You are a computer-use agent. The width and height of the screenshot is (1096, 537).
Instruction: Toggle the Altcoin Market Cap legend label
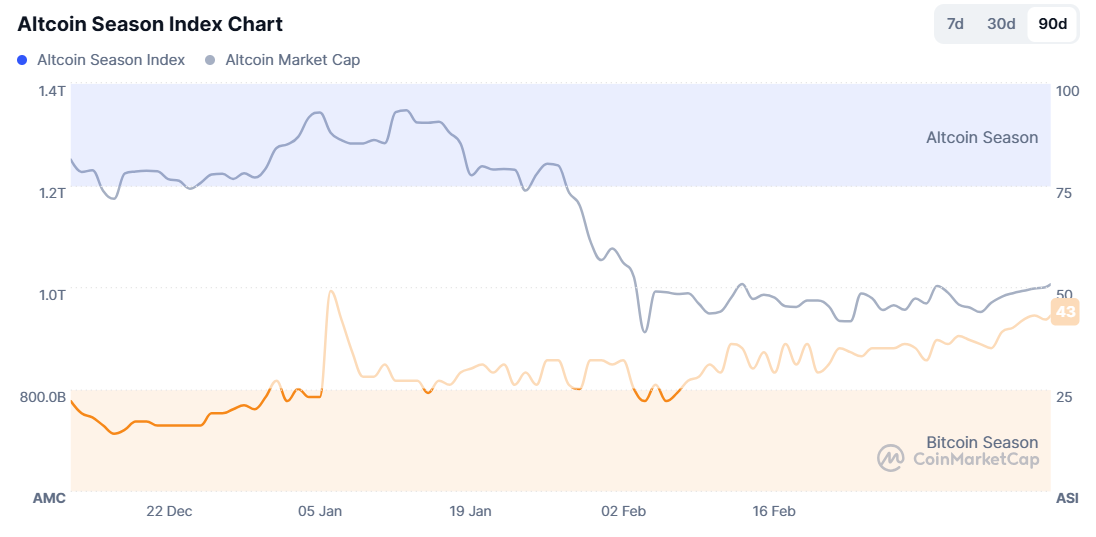point(292,60)
